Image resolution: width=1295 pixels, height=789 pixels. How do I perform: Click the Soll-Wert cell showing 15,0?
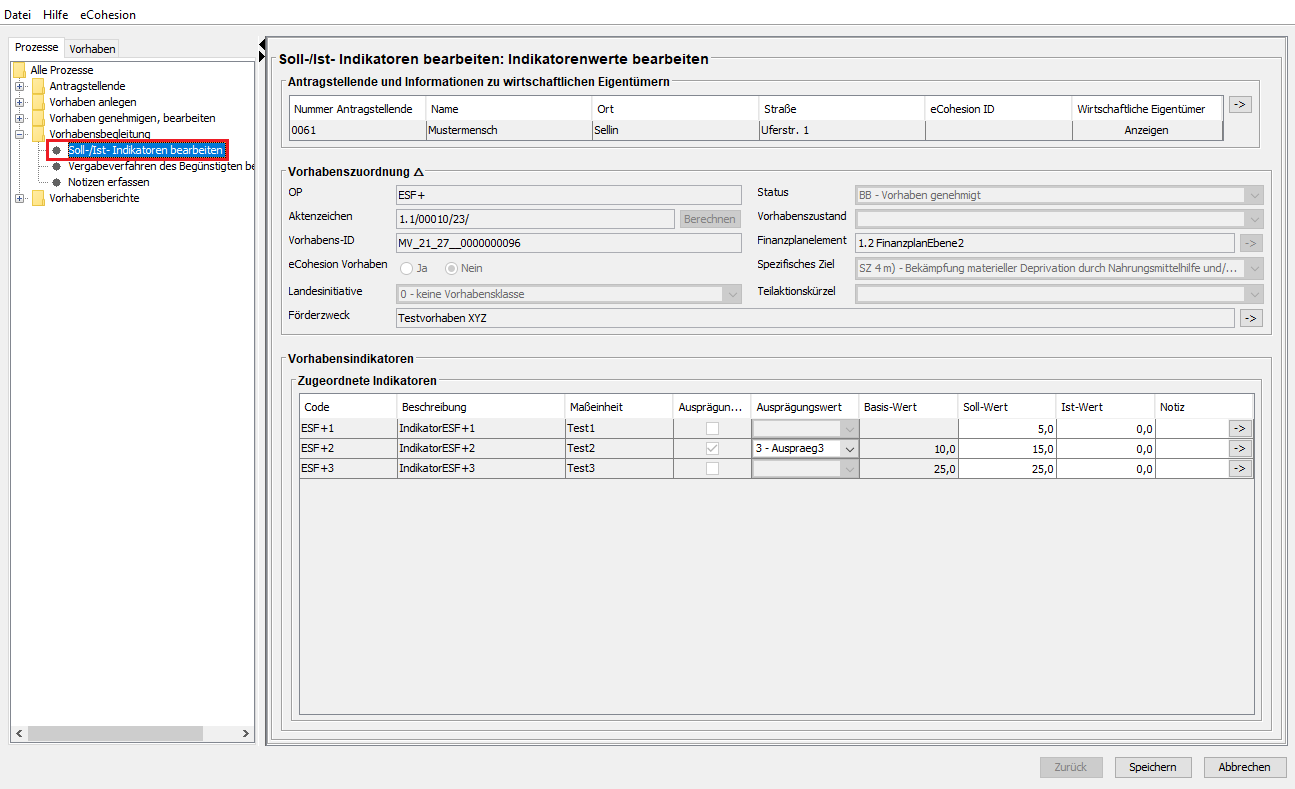click(x=1007, y=449)
